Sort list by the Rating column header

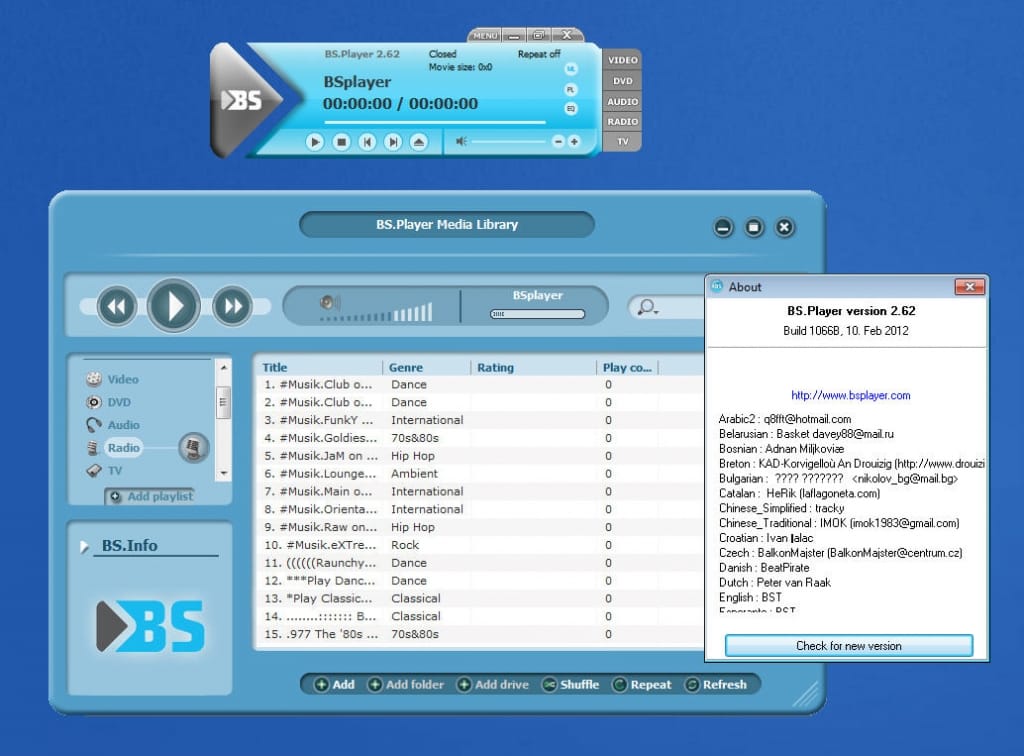click(x=495, y=368)
